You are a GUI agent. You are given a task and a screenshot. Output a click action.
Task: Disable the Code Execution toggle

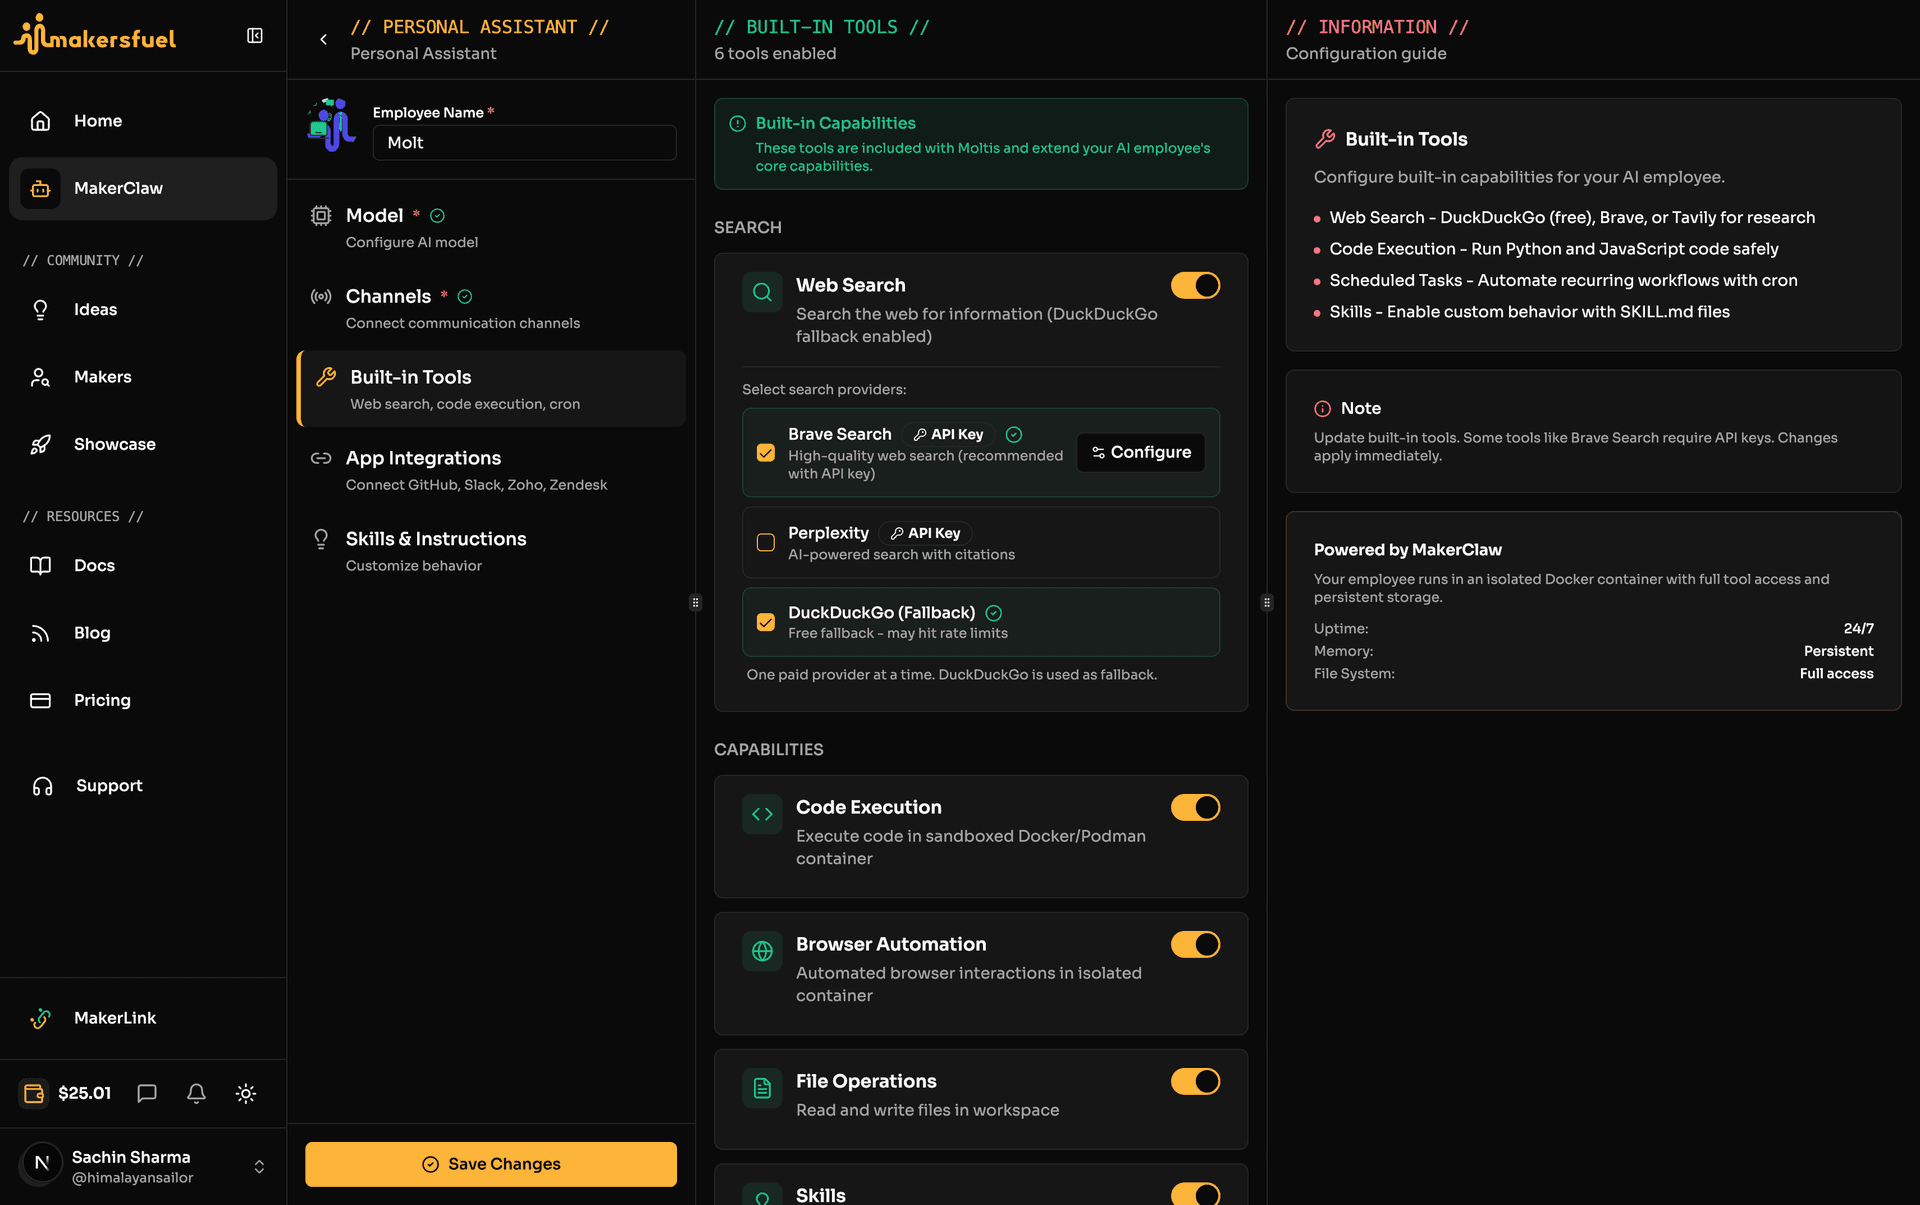tap(1196, 808)
